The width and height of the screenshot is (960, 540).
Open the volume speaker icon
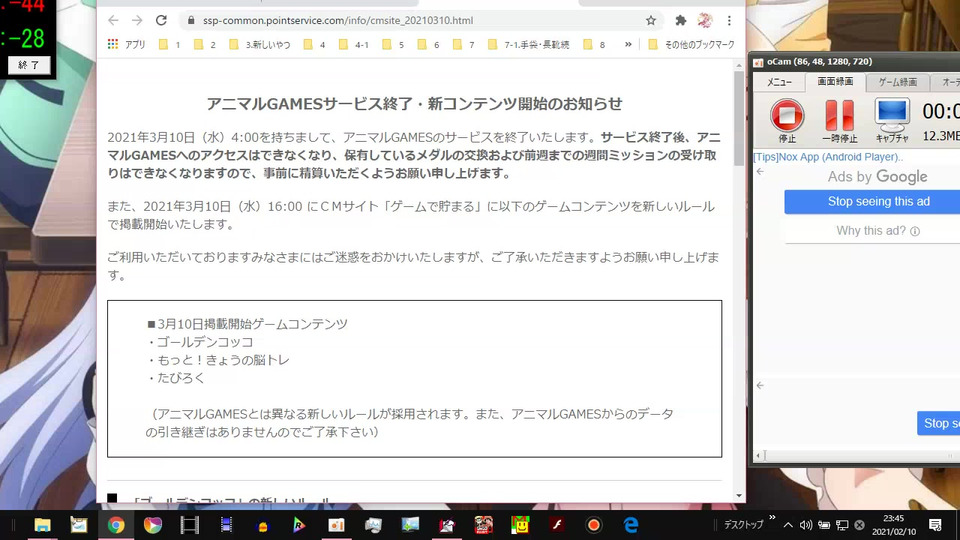coord(806,525)
